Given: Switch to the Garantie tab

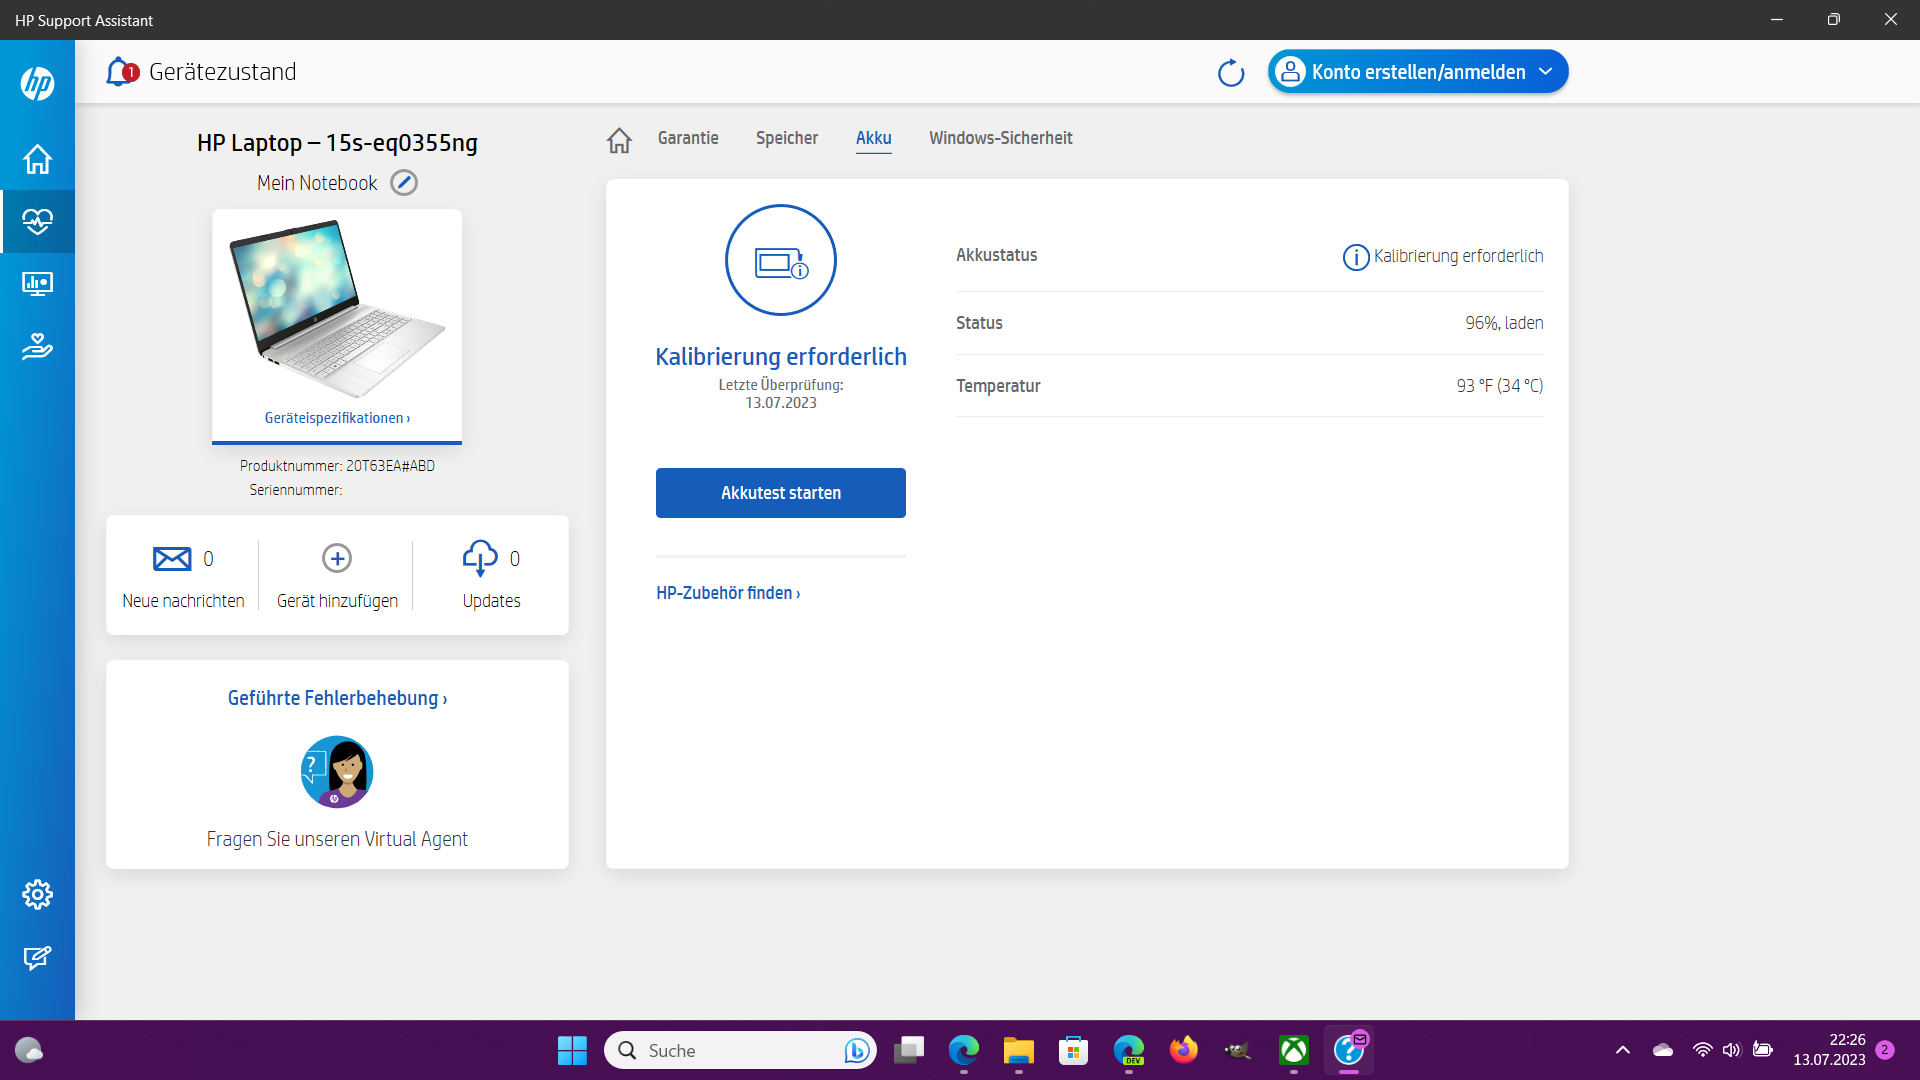Looking at the screenshot, I should click(688, 138).
